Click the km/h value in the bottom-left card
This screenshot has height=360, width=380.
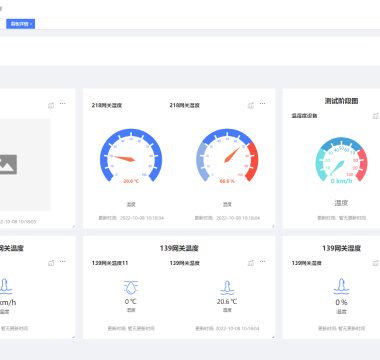(x=8, y=302)
